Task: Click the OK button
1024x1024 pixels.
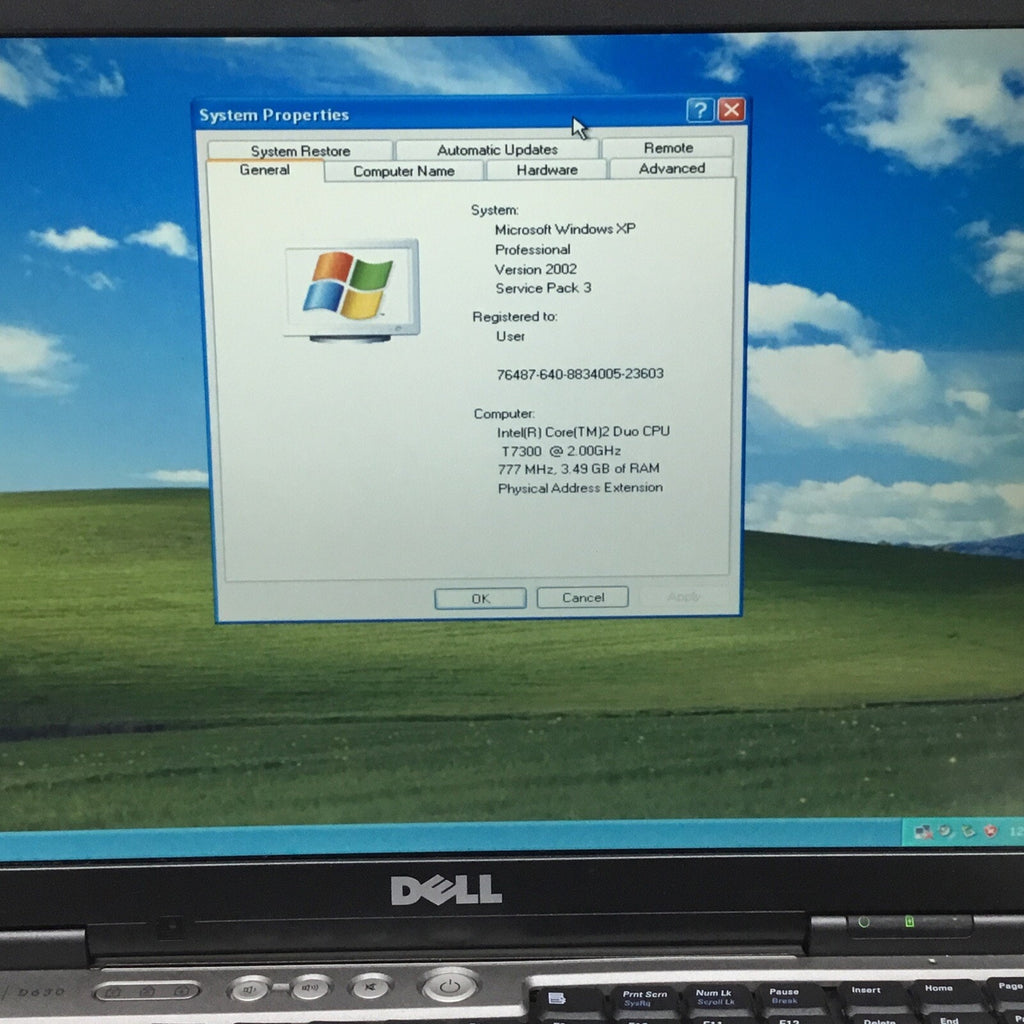Action: (480, 597)
